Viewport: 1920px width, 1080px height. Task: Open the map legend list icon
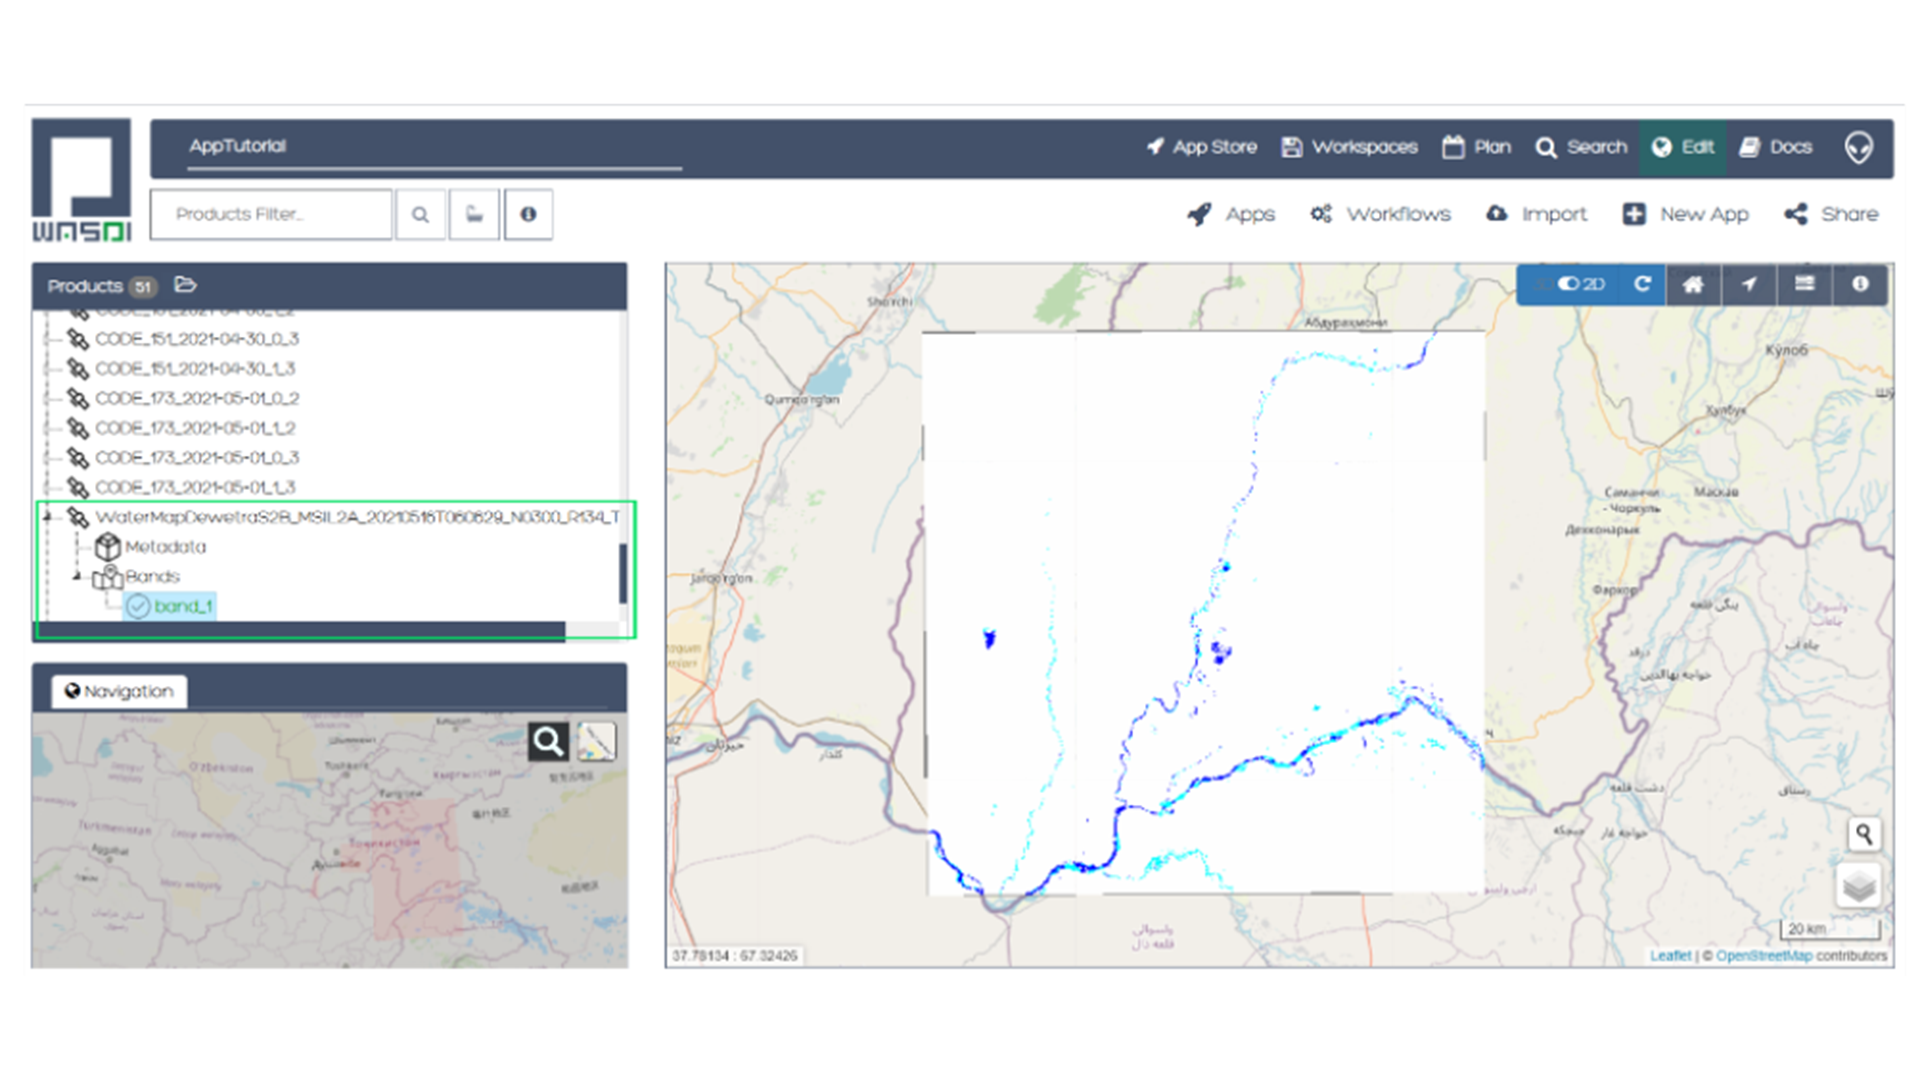tap(1804, 285)
